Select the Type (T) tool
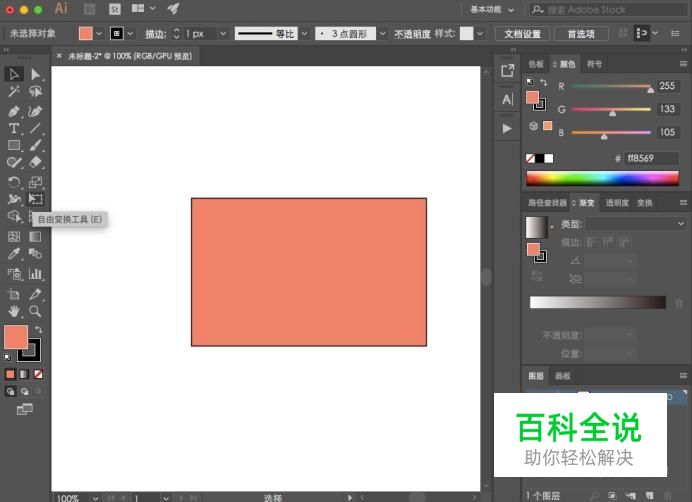The image size is (692, 502). 14,128
